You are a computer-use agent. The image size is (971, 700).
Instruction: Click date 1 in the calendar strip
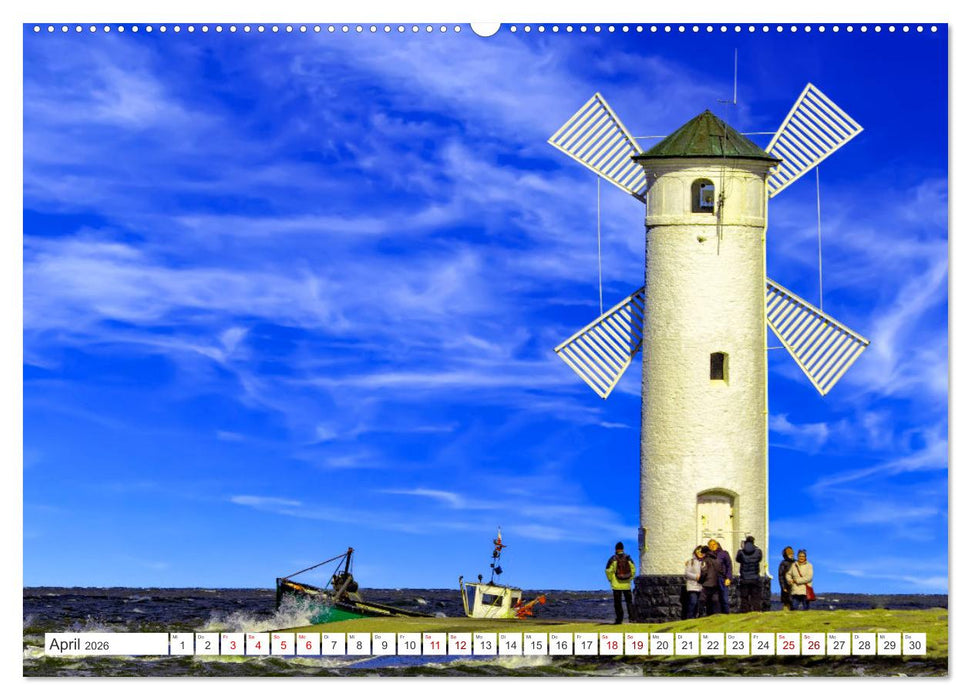[182, 645]
